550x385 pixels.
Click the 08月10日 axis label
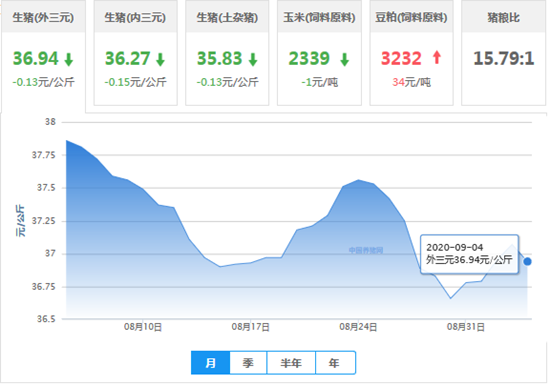(143, 327)
